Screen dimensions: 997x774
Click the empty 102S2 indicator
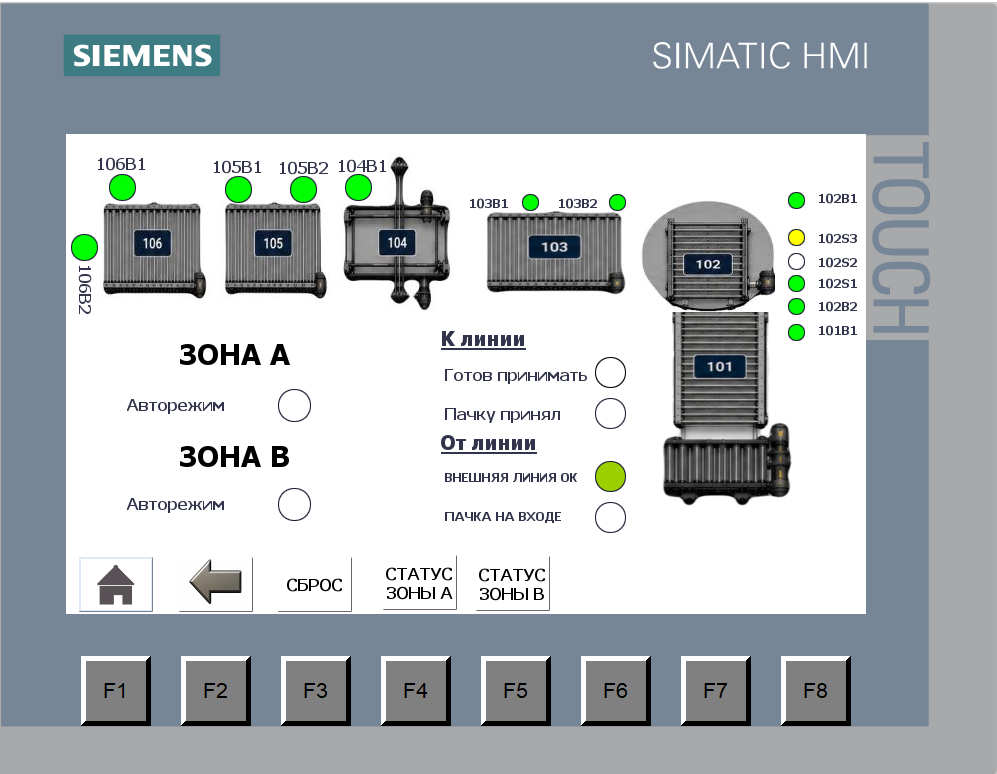click(796, 261)
